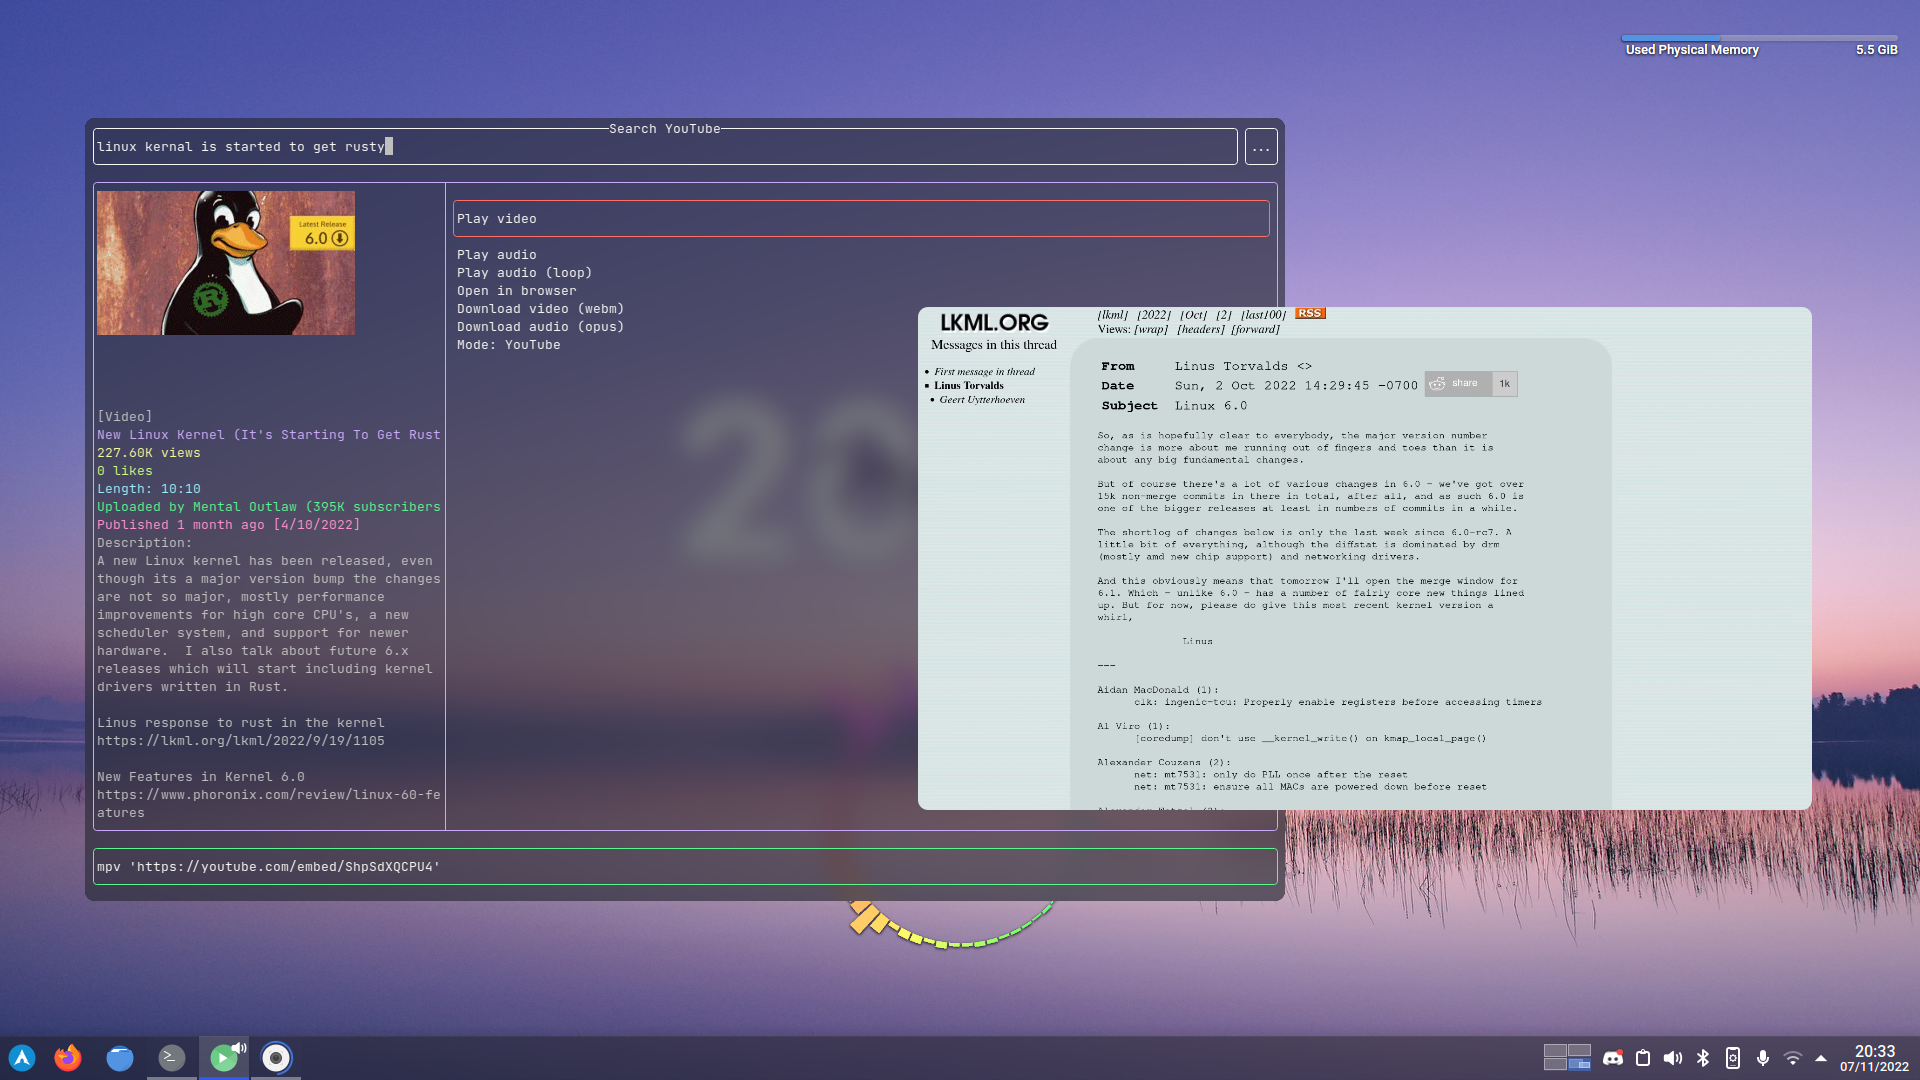Mute the media player's taskbar audio indicator
1920x1080 pixels.
239,1048
